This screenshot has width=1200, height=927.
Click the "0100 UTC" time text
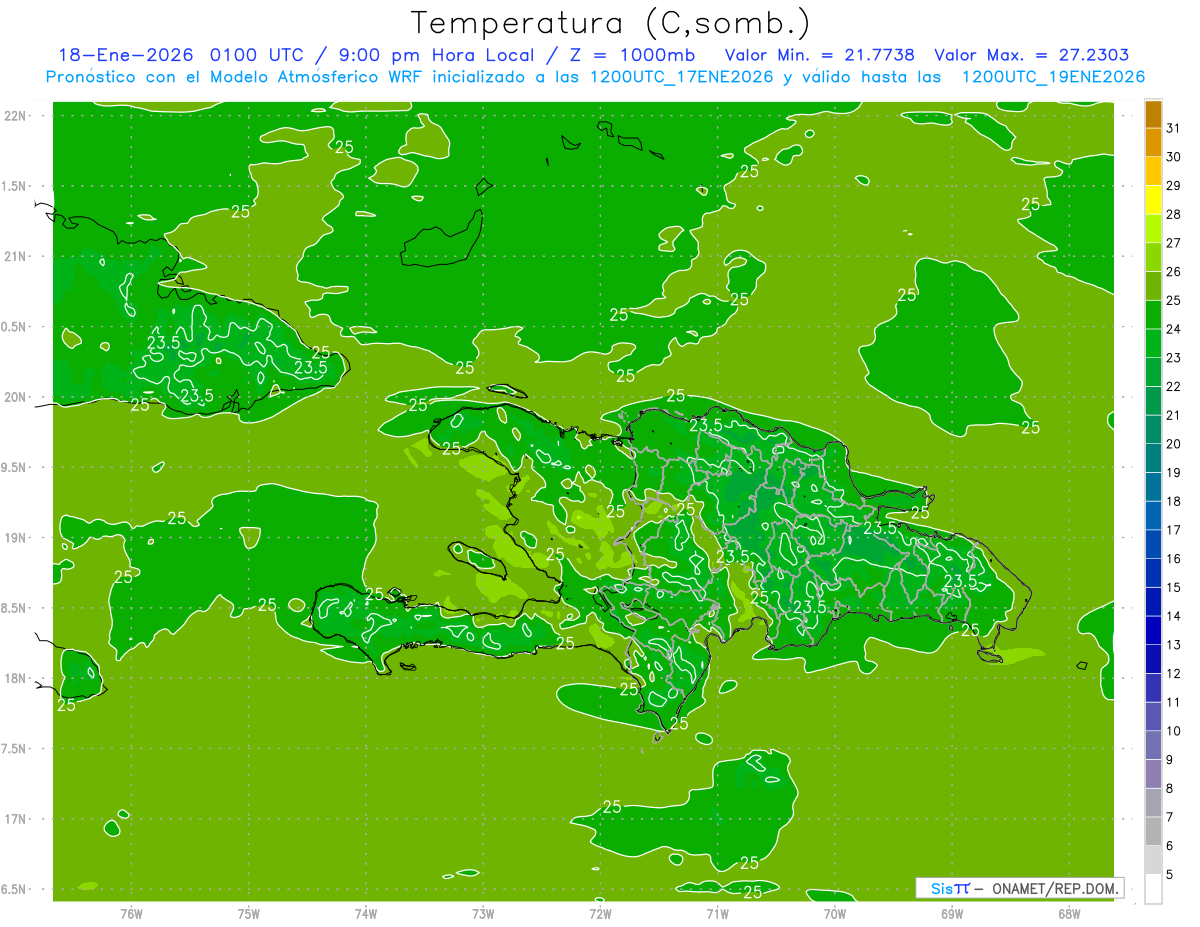[258, 55]
